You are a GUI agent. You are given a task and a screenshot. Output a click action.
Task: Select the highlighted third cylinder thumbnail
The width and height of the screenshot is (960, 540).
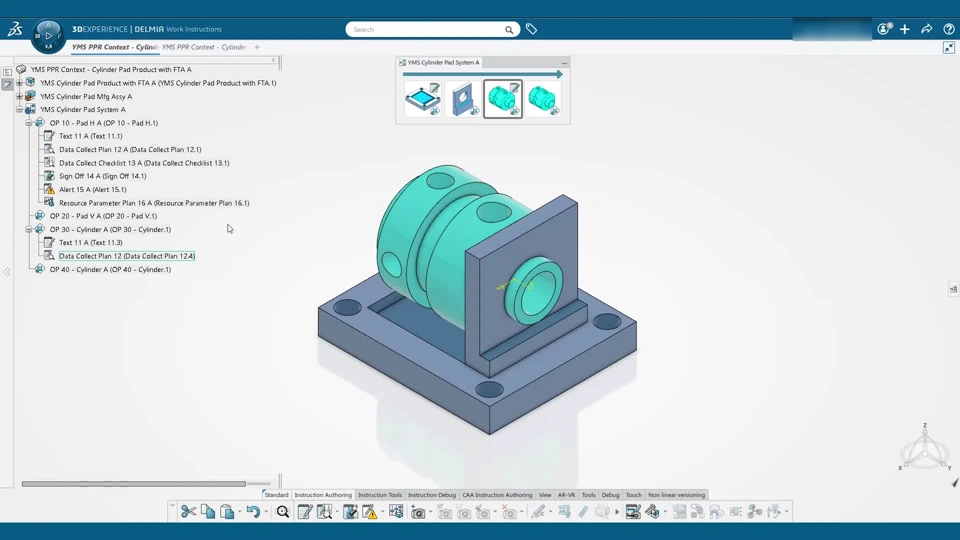[503, 99]
